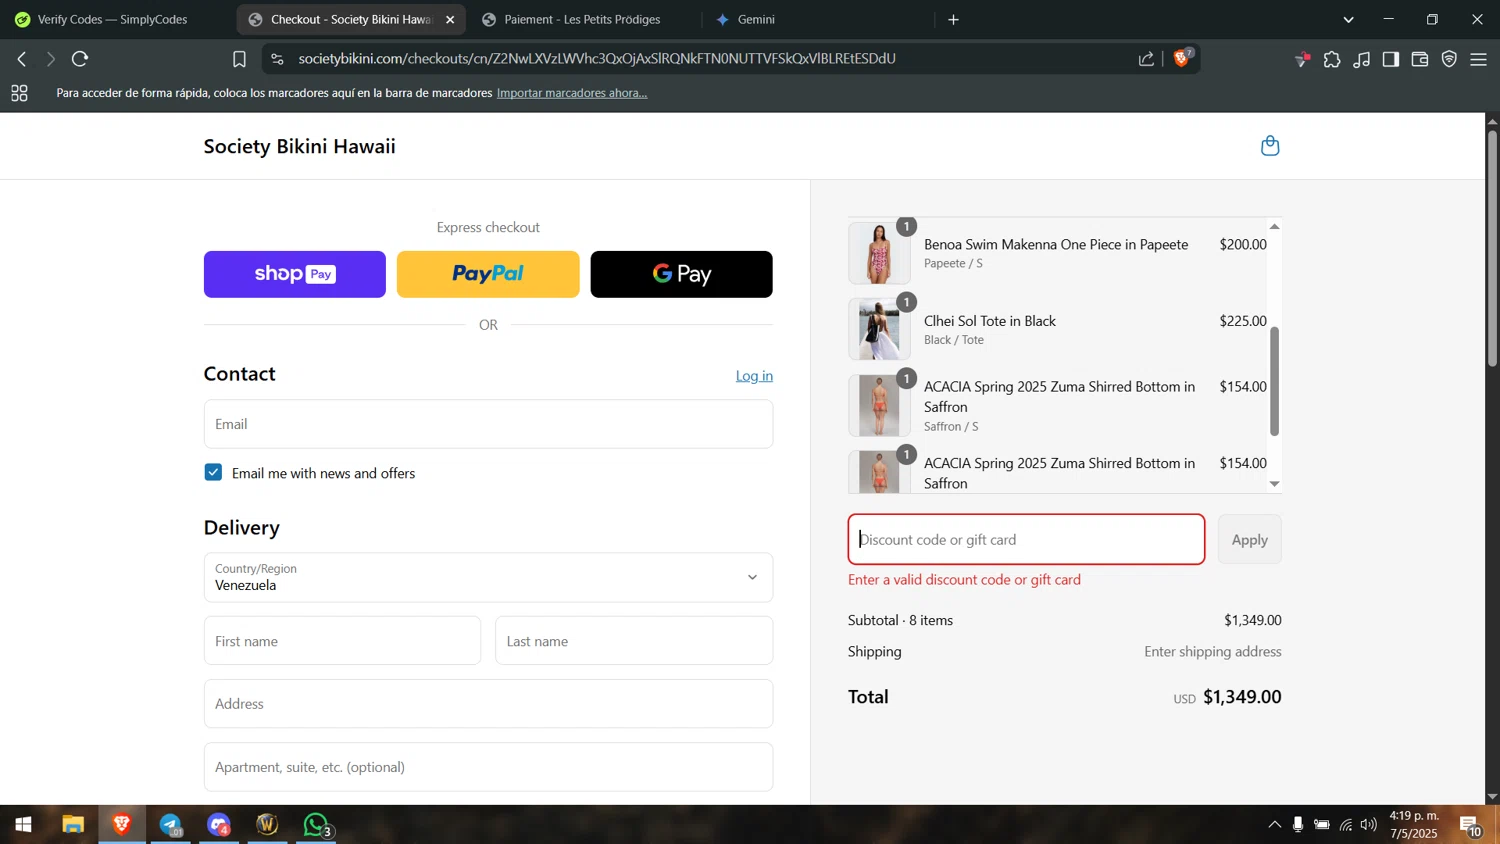Bookmark this page with the bookmark icon

239,60
